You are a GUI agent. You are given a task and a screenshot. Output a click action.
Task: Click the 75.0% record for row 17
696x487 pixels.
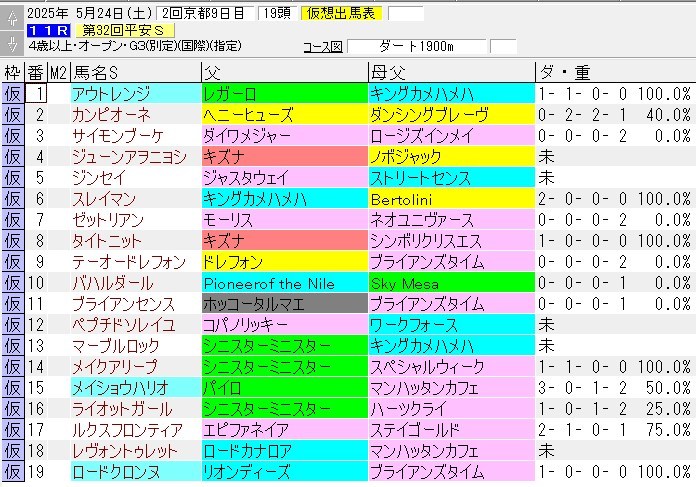pos(668,430)
